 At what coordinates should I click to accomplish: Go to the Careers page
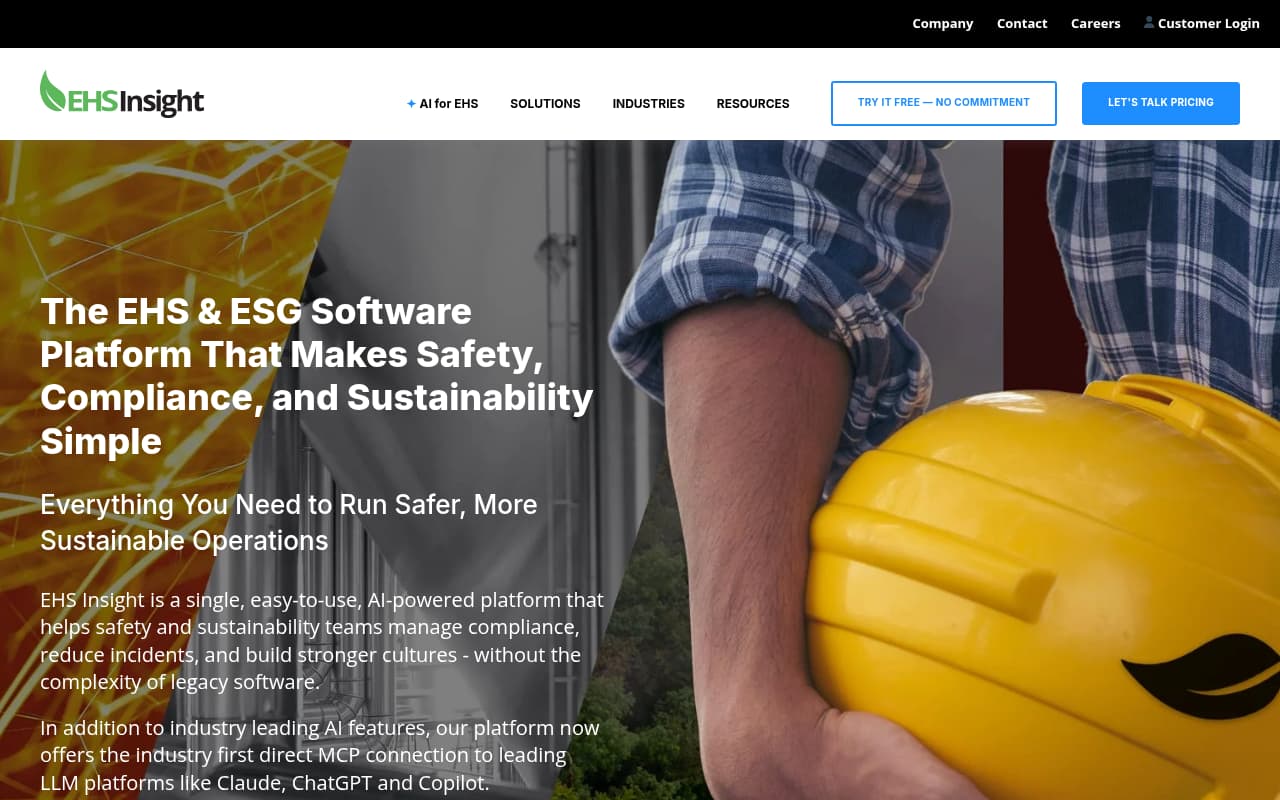1095,23
